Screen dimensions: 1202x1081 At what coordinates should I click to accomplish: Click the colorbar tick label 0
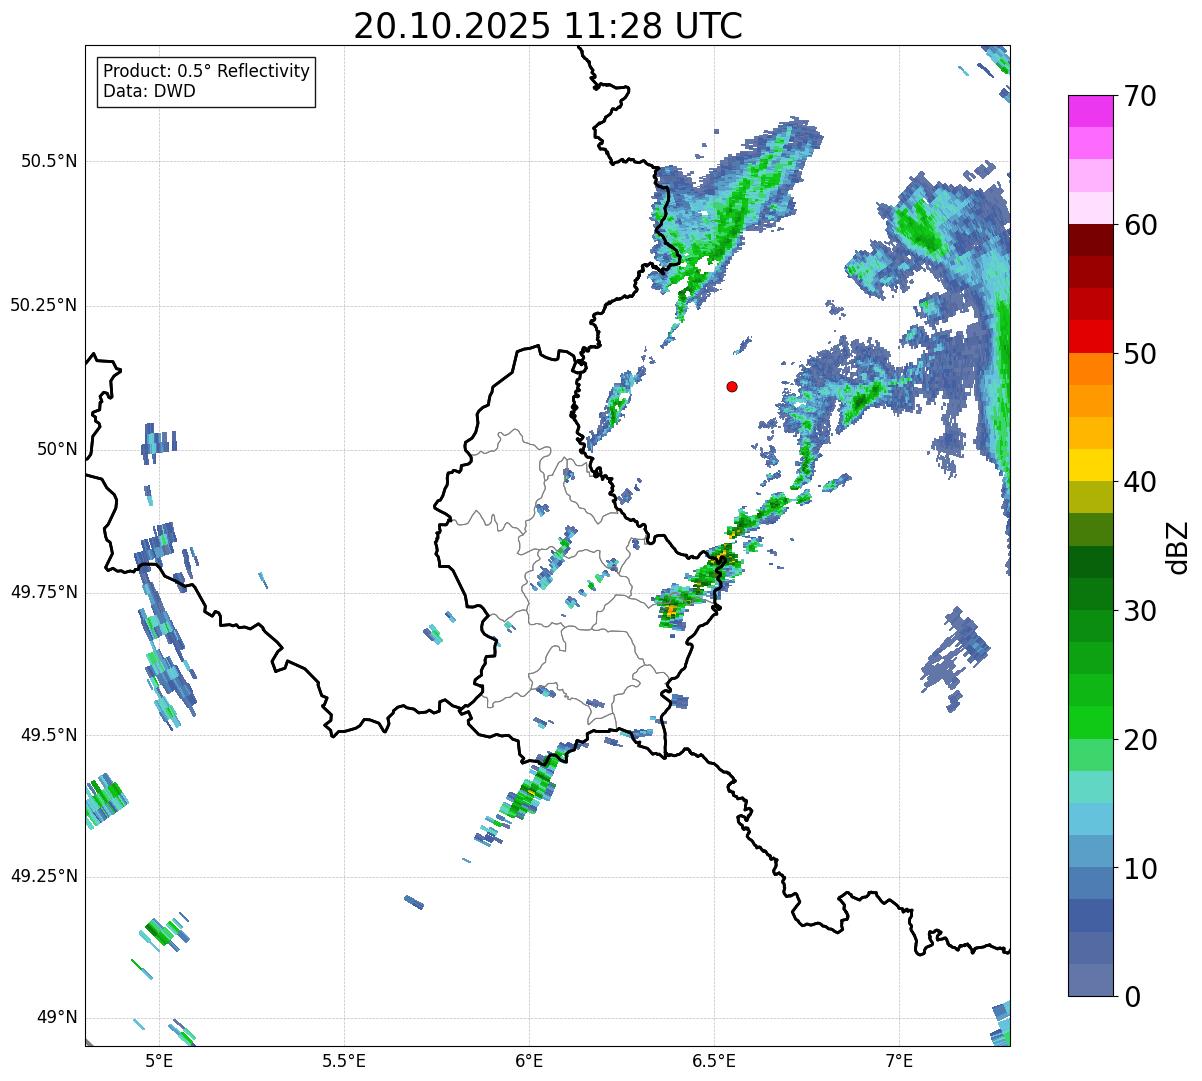[1132, 997]
